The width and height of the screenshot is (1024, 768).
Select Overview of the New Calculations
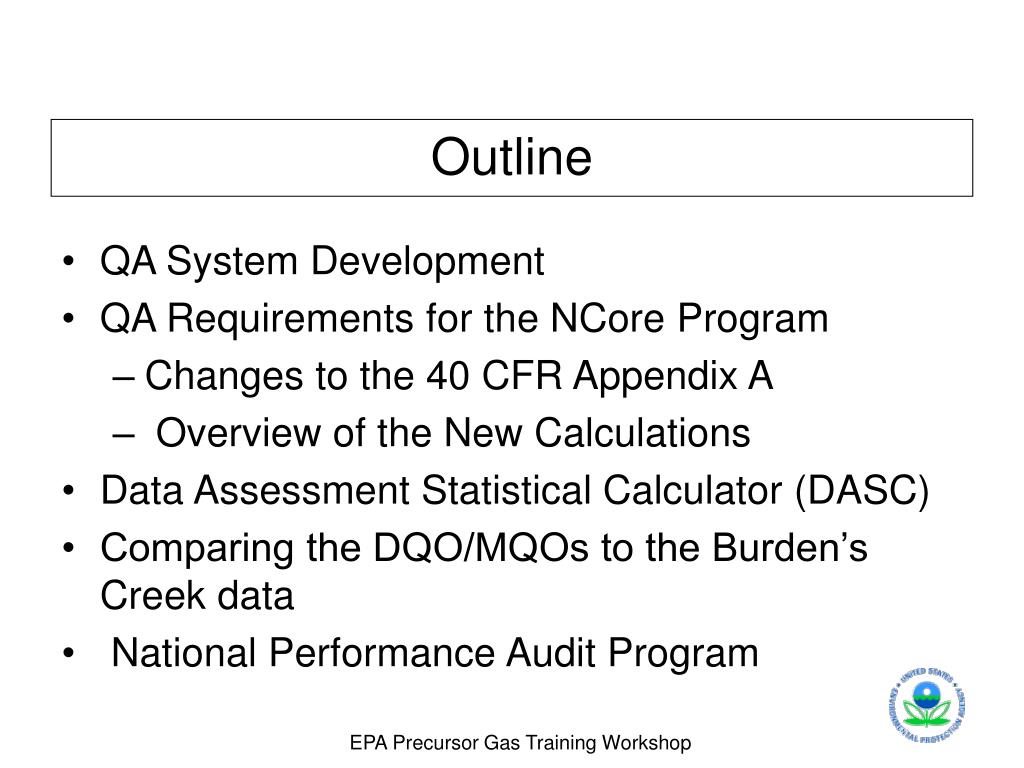click(x=453, y=434)
